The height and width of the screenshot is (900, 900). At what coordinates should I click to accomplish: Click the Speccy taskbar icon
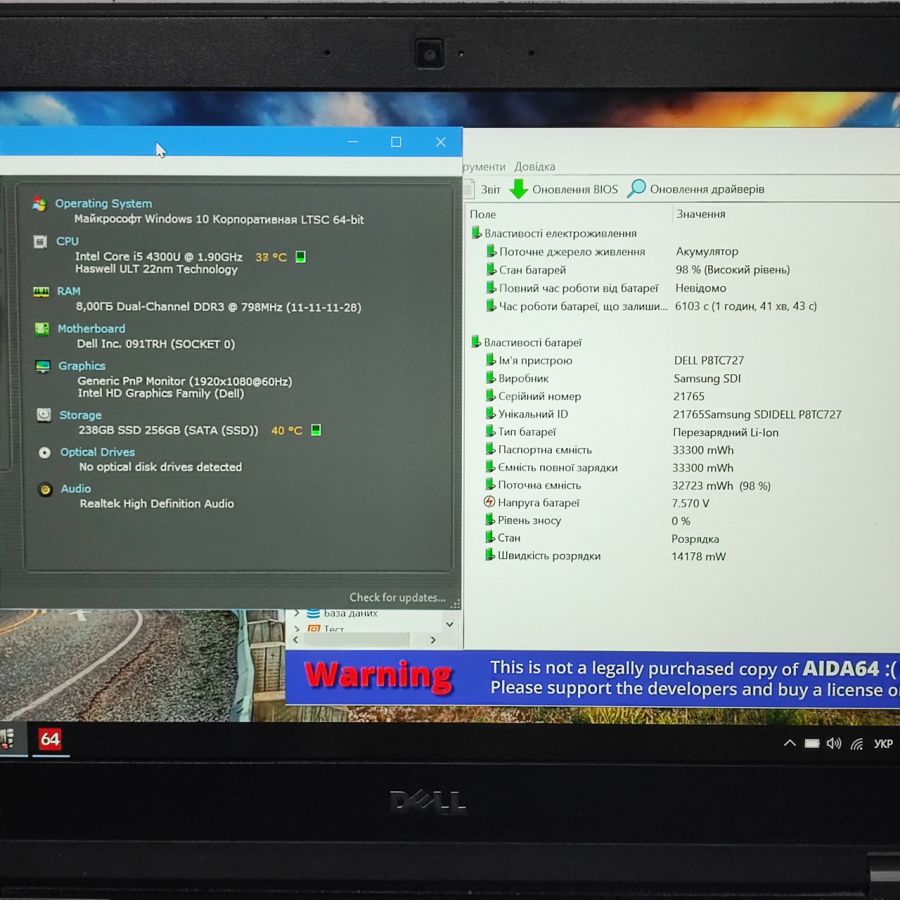7,739
